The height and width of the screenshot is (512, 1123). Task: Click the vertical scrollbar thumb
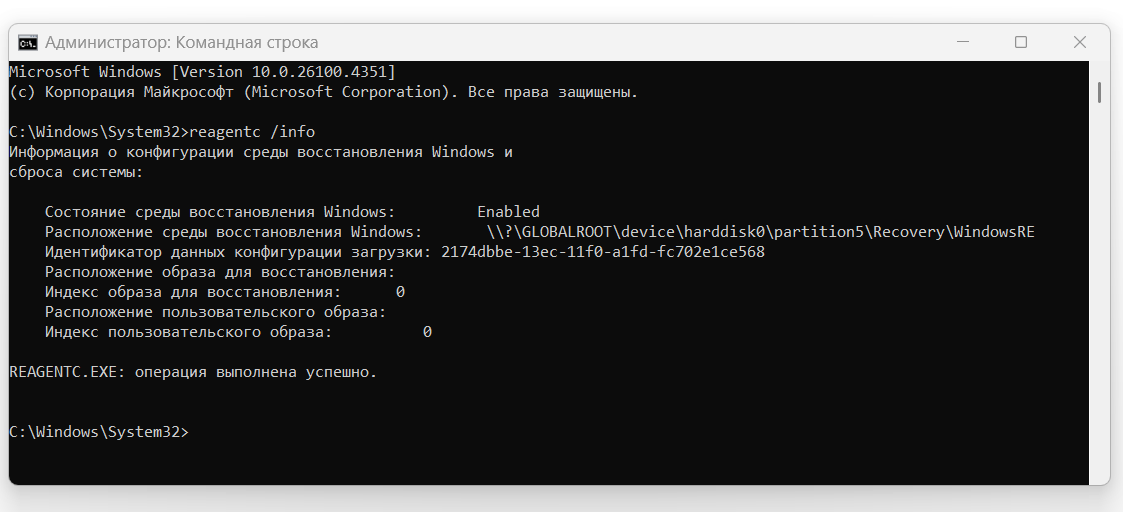[x=1099, y=92]
